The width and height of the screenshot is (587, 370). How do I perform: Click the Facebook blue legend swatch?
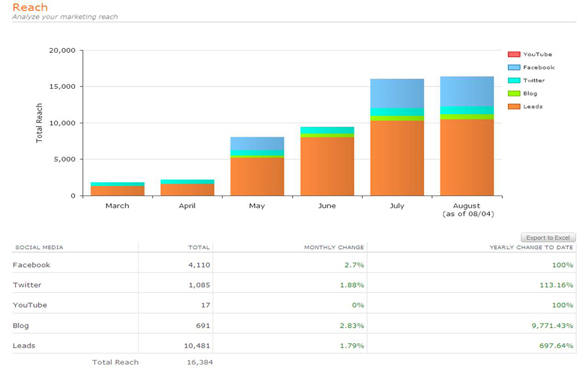pyautogui.click(x=514, y=67)
